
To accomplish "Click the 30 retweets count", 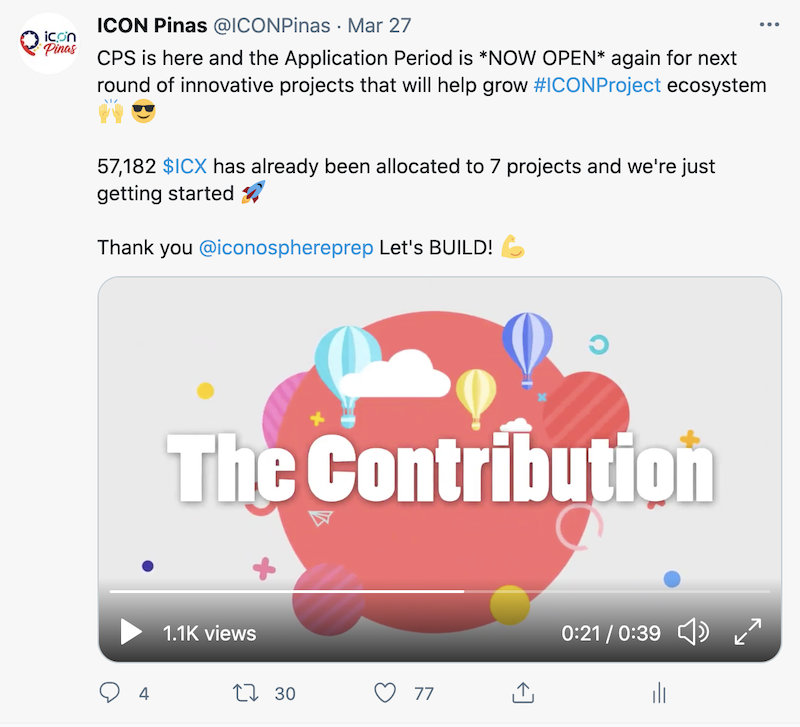I will coord(285,693).
